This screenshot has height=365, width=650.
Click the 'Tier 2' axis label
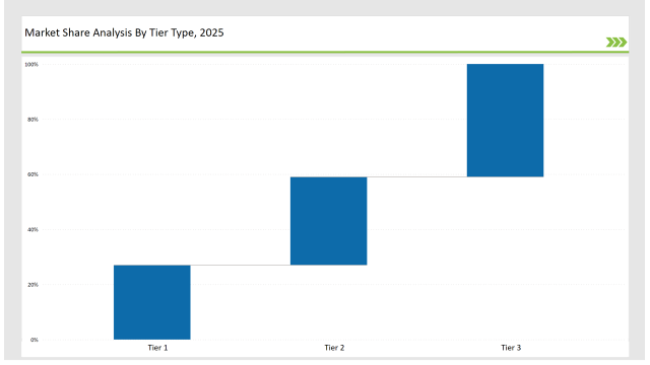click(334, 348)
